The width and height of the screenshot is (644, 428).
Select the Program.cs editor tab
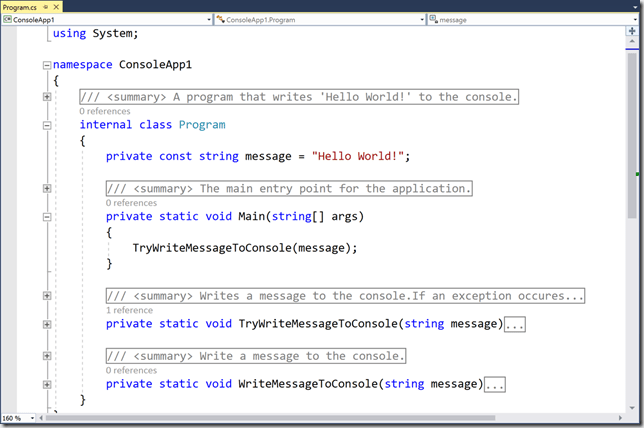20,6
